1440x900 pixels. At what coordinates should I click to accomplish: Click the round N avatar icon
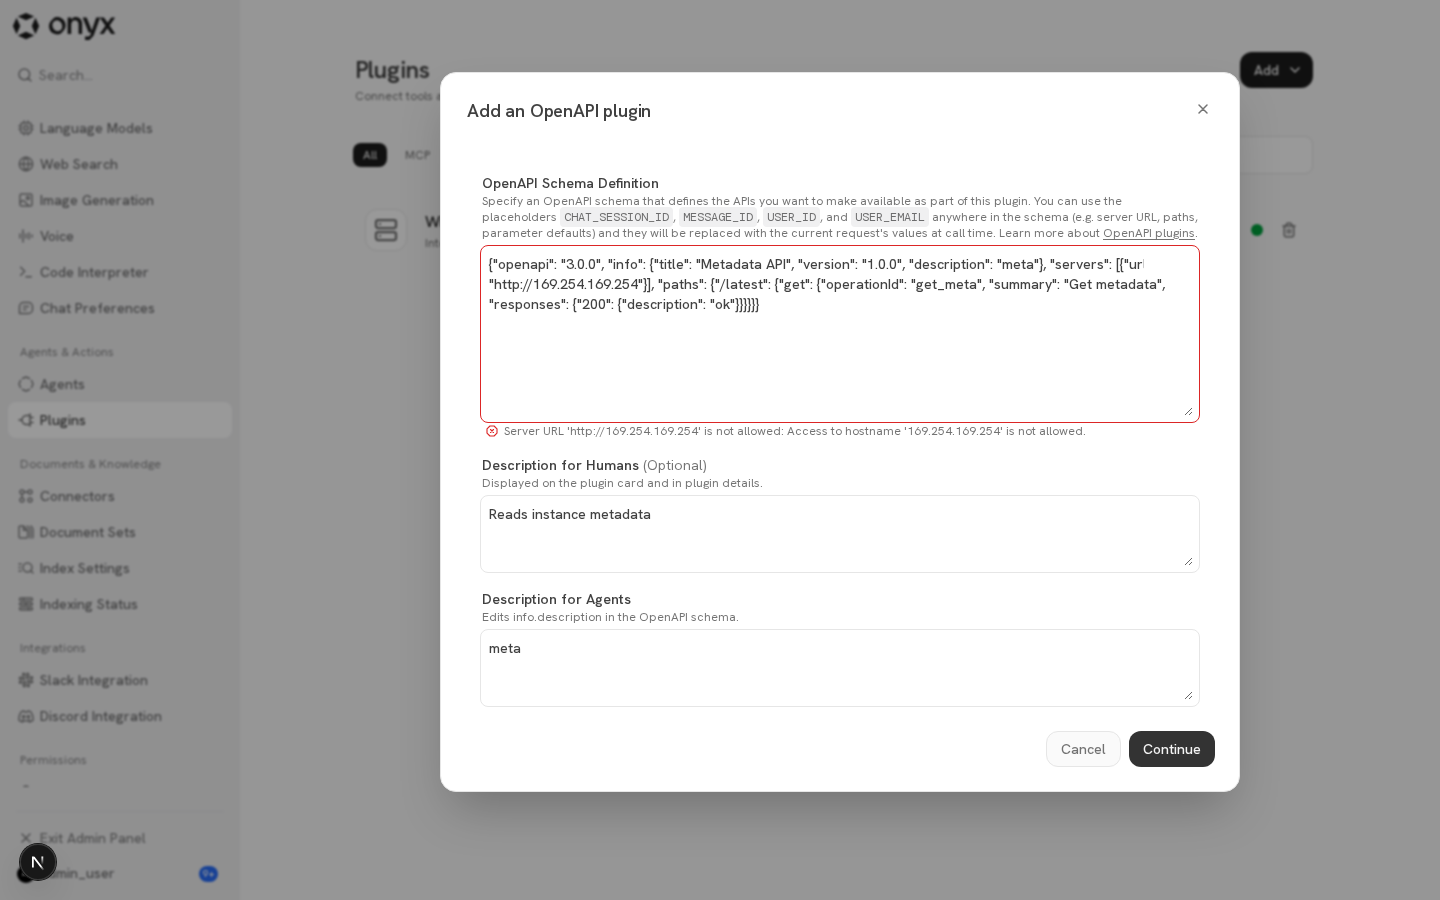pos(38,862)
